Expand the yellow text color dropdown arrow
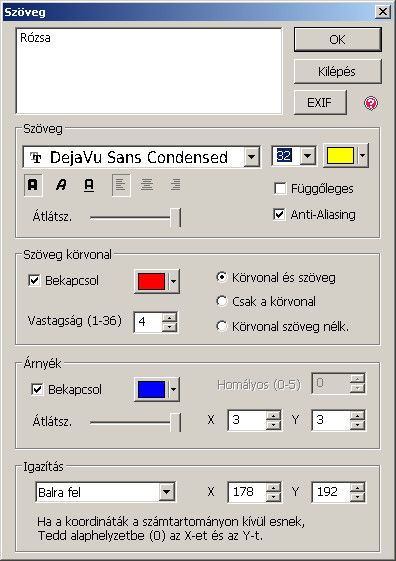 coord(363,156)
